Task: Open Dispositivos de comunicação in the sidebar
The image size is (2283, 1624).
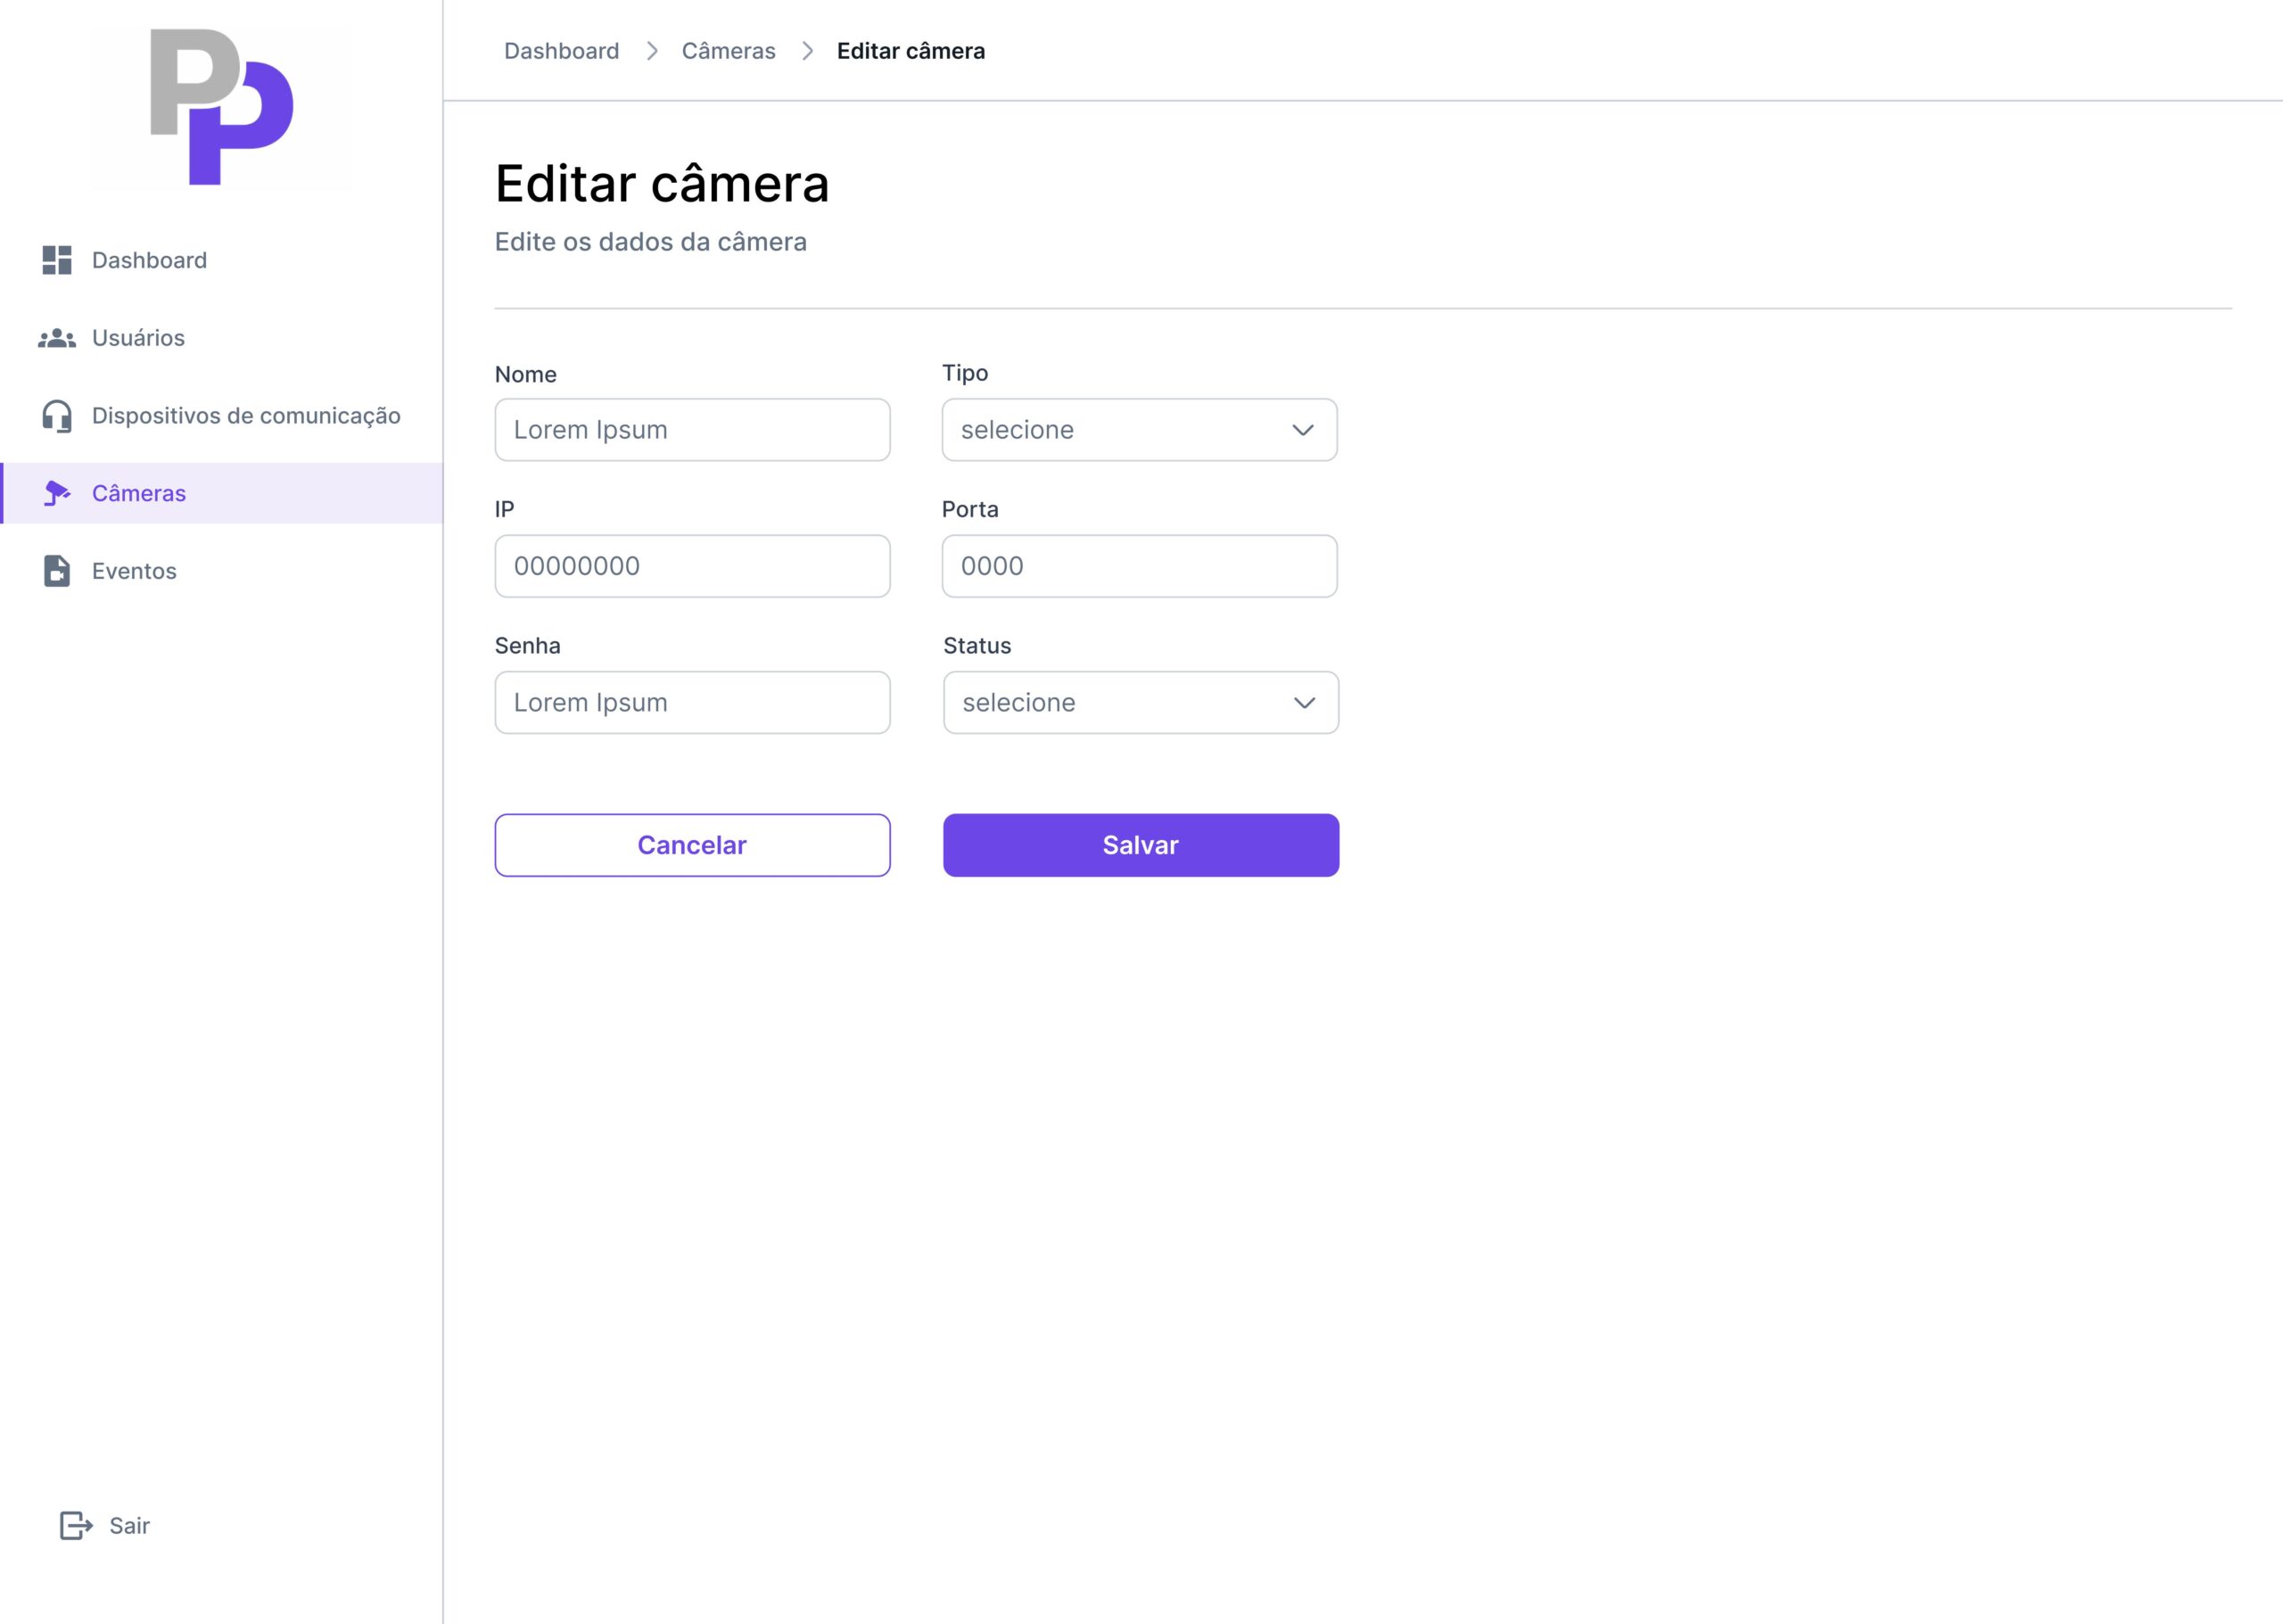Action: (246, 416)
